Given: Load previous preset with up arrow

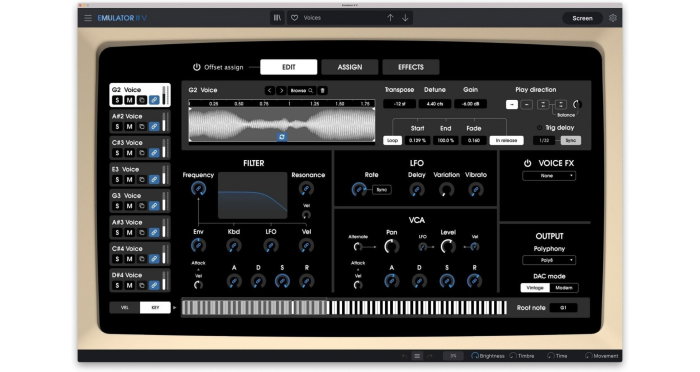Looking at the screenshot, I should [x=390, y=18].
